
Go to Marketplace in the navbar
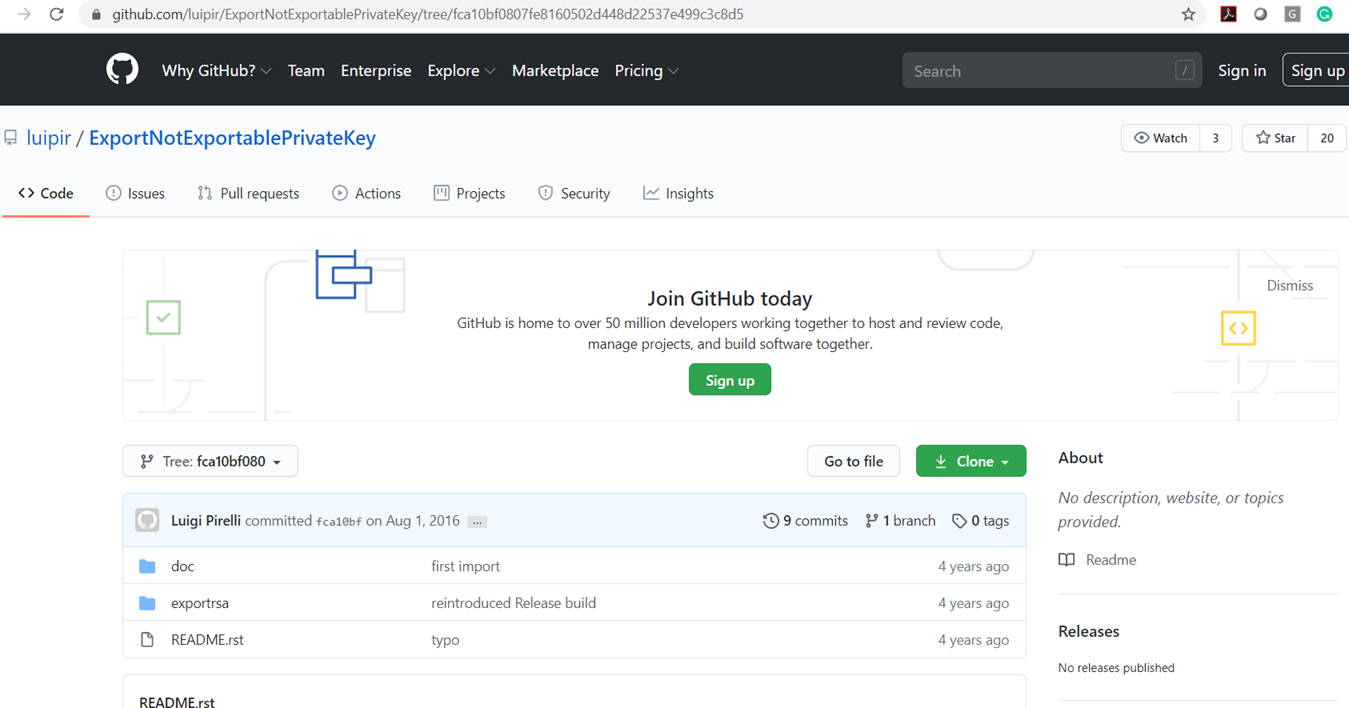(555, 71)
